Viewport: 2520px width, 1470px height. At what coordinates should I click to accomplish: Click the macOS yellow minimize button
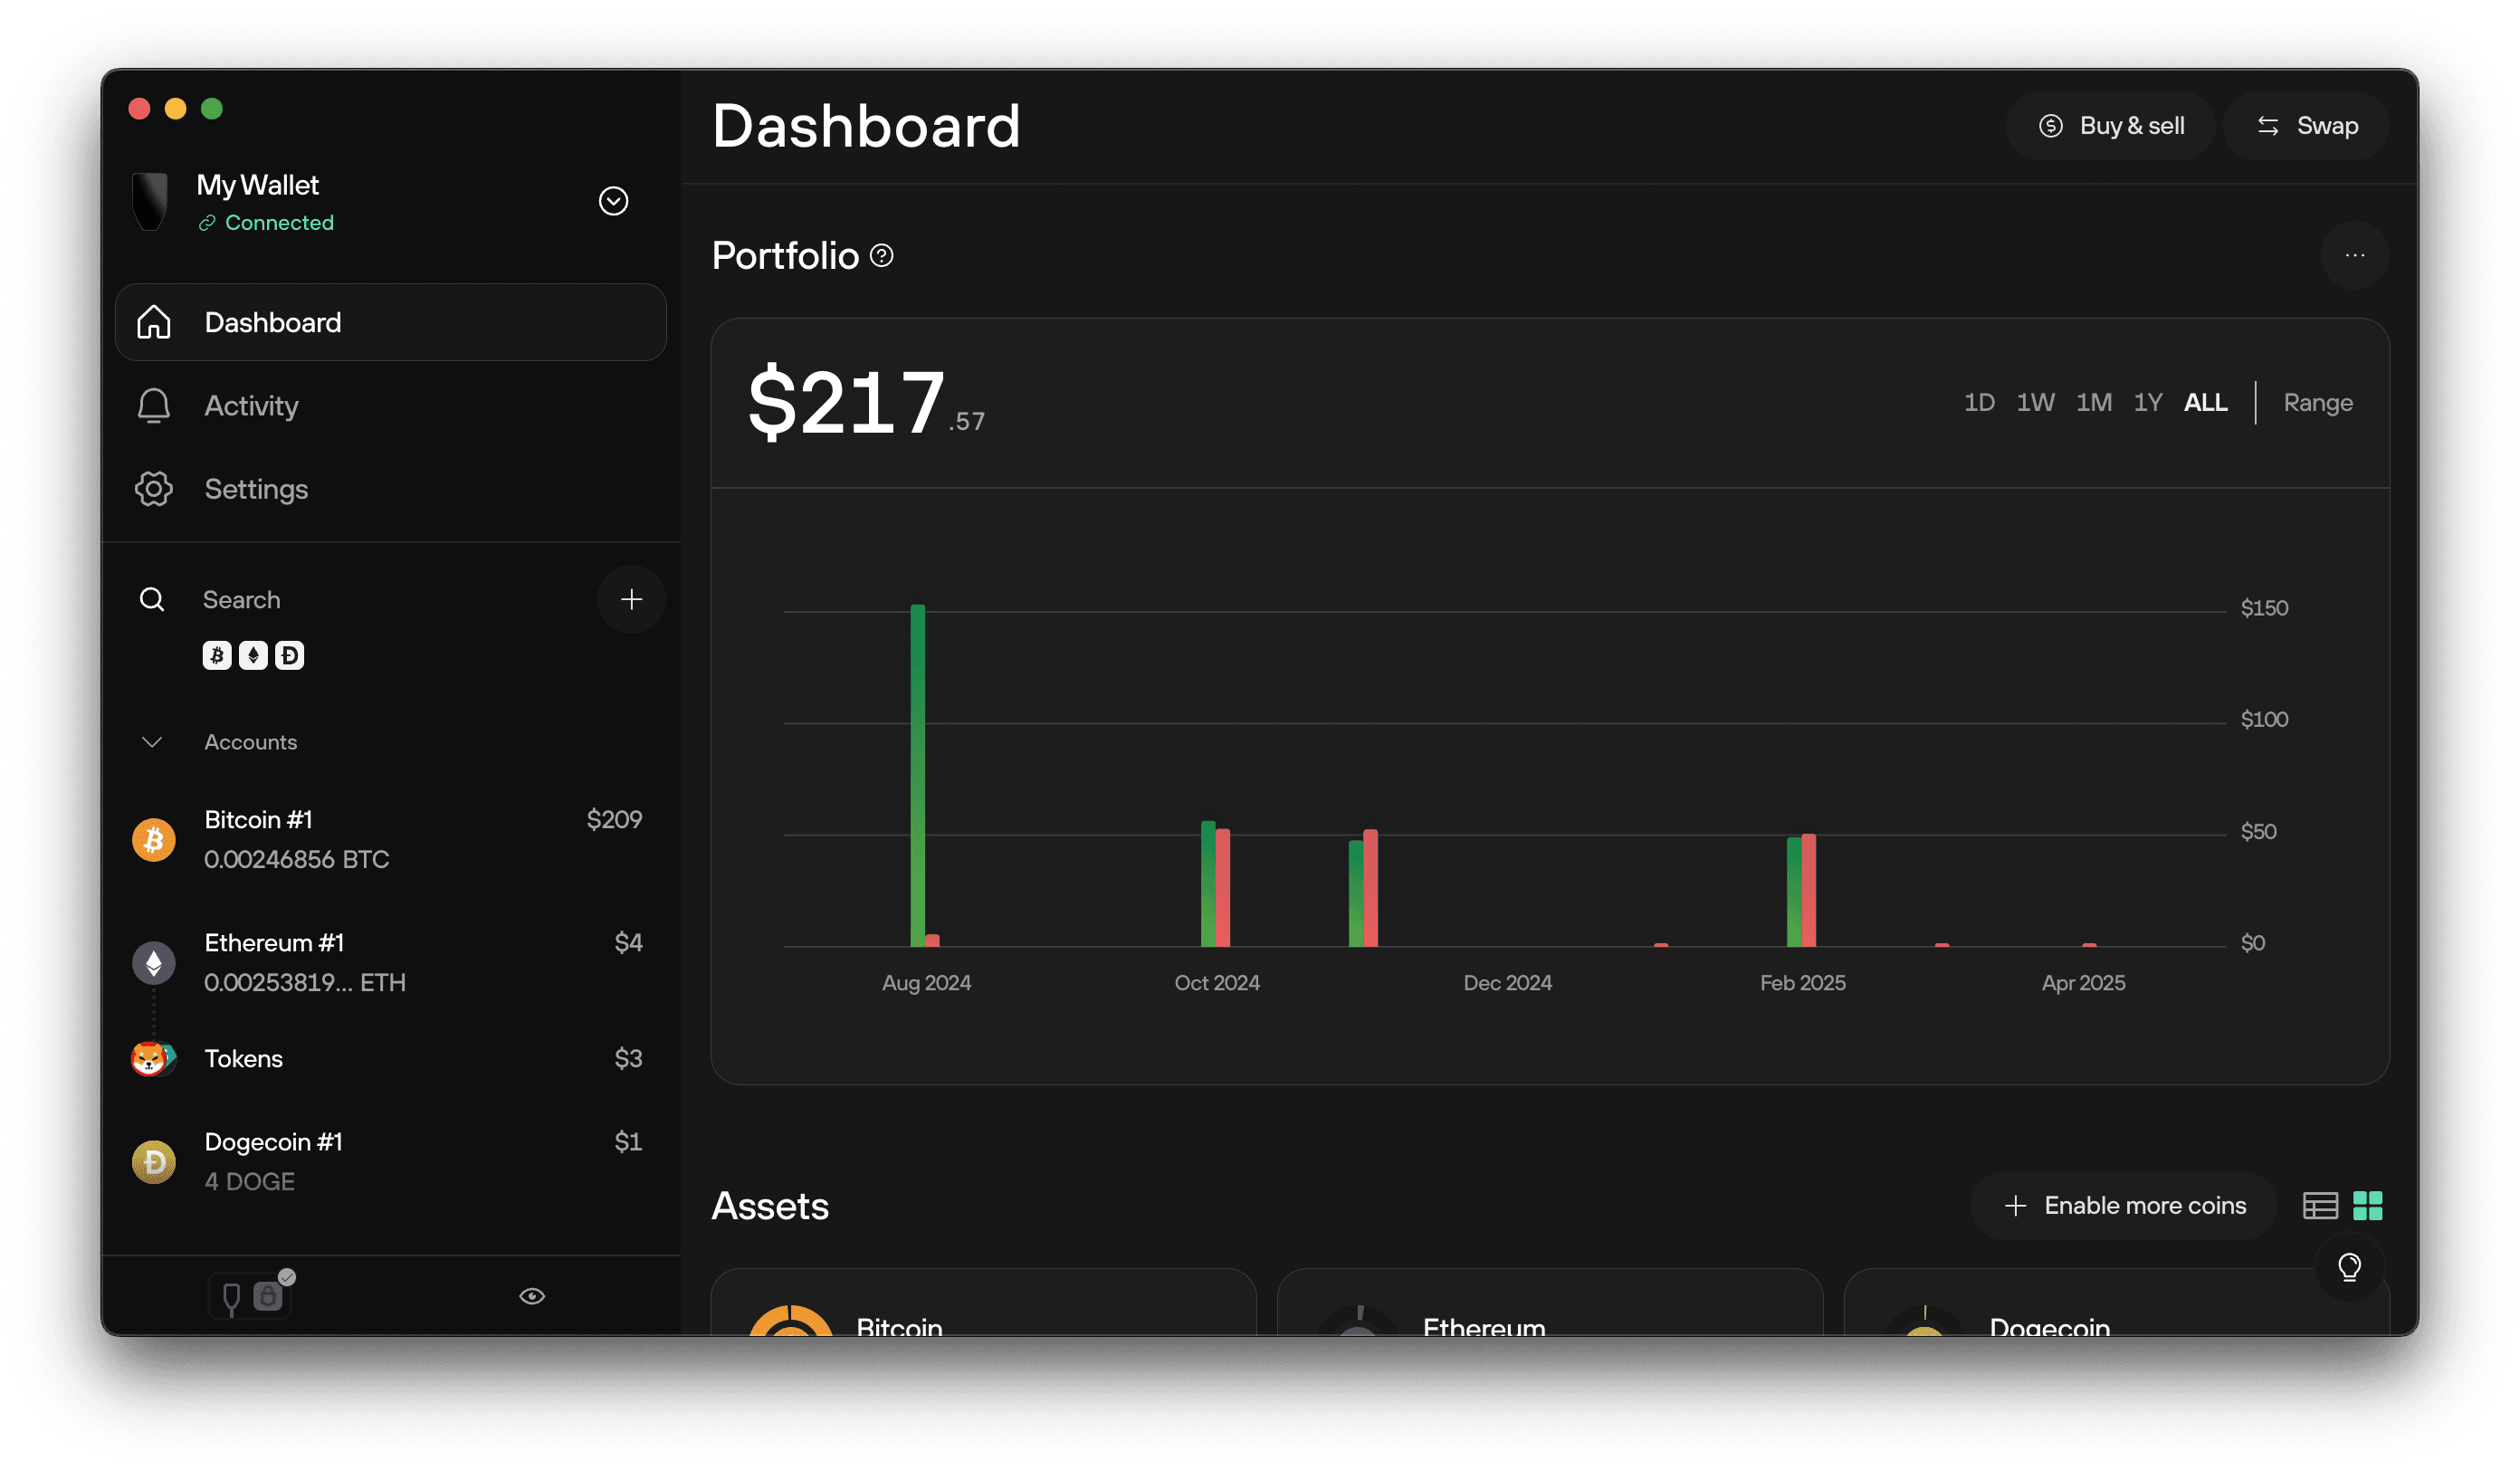pyautogui.click(x=175, y=108)
